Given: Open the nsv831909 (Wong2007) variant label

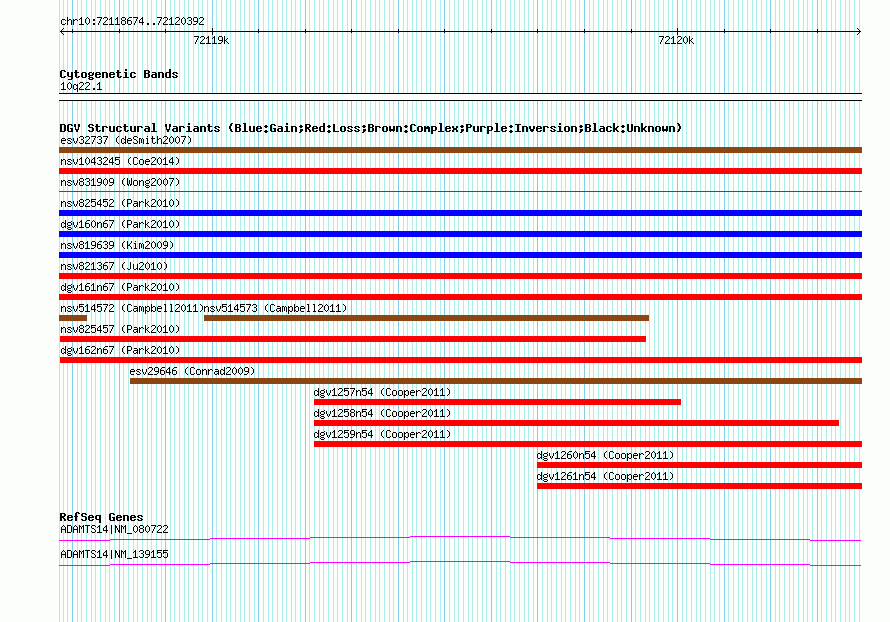Looking at the screenshot, I should pyautogui.click(x=120, y=182).
